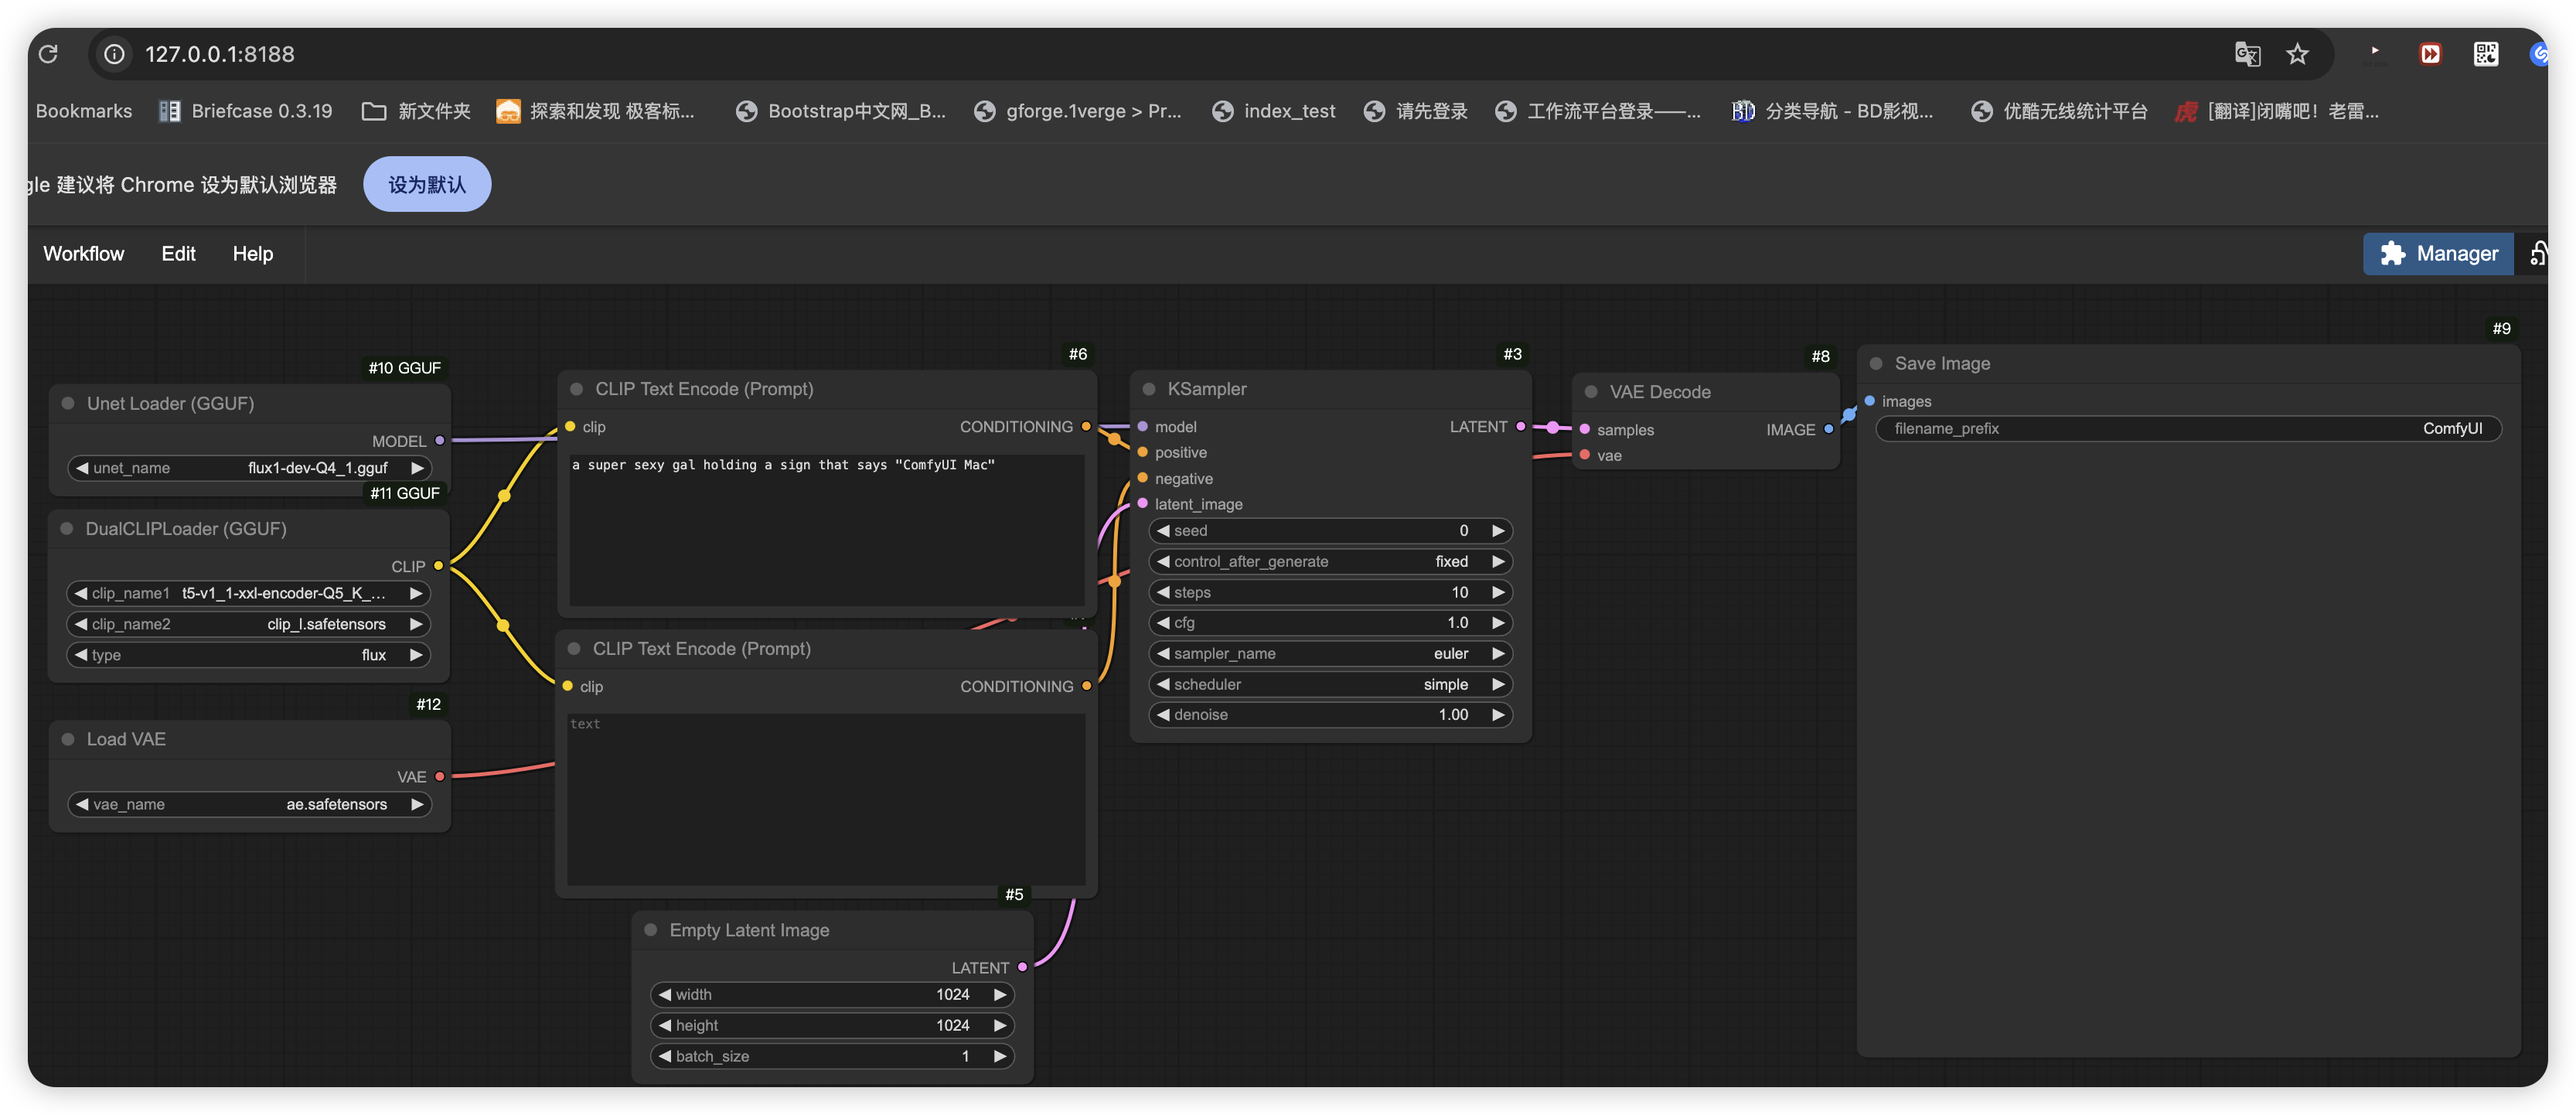Open the Edit menu

click(178, 254)
